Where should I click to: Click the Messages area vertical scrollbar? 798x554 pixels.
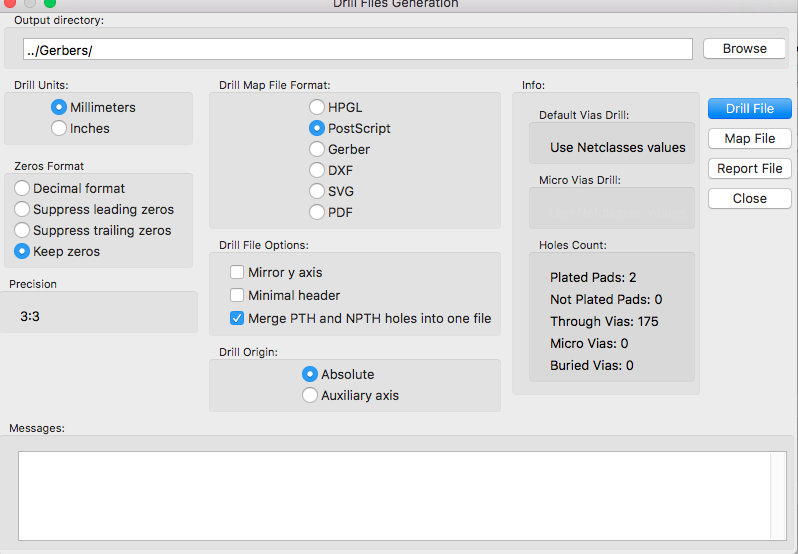point(779,495)
